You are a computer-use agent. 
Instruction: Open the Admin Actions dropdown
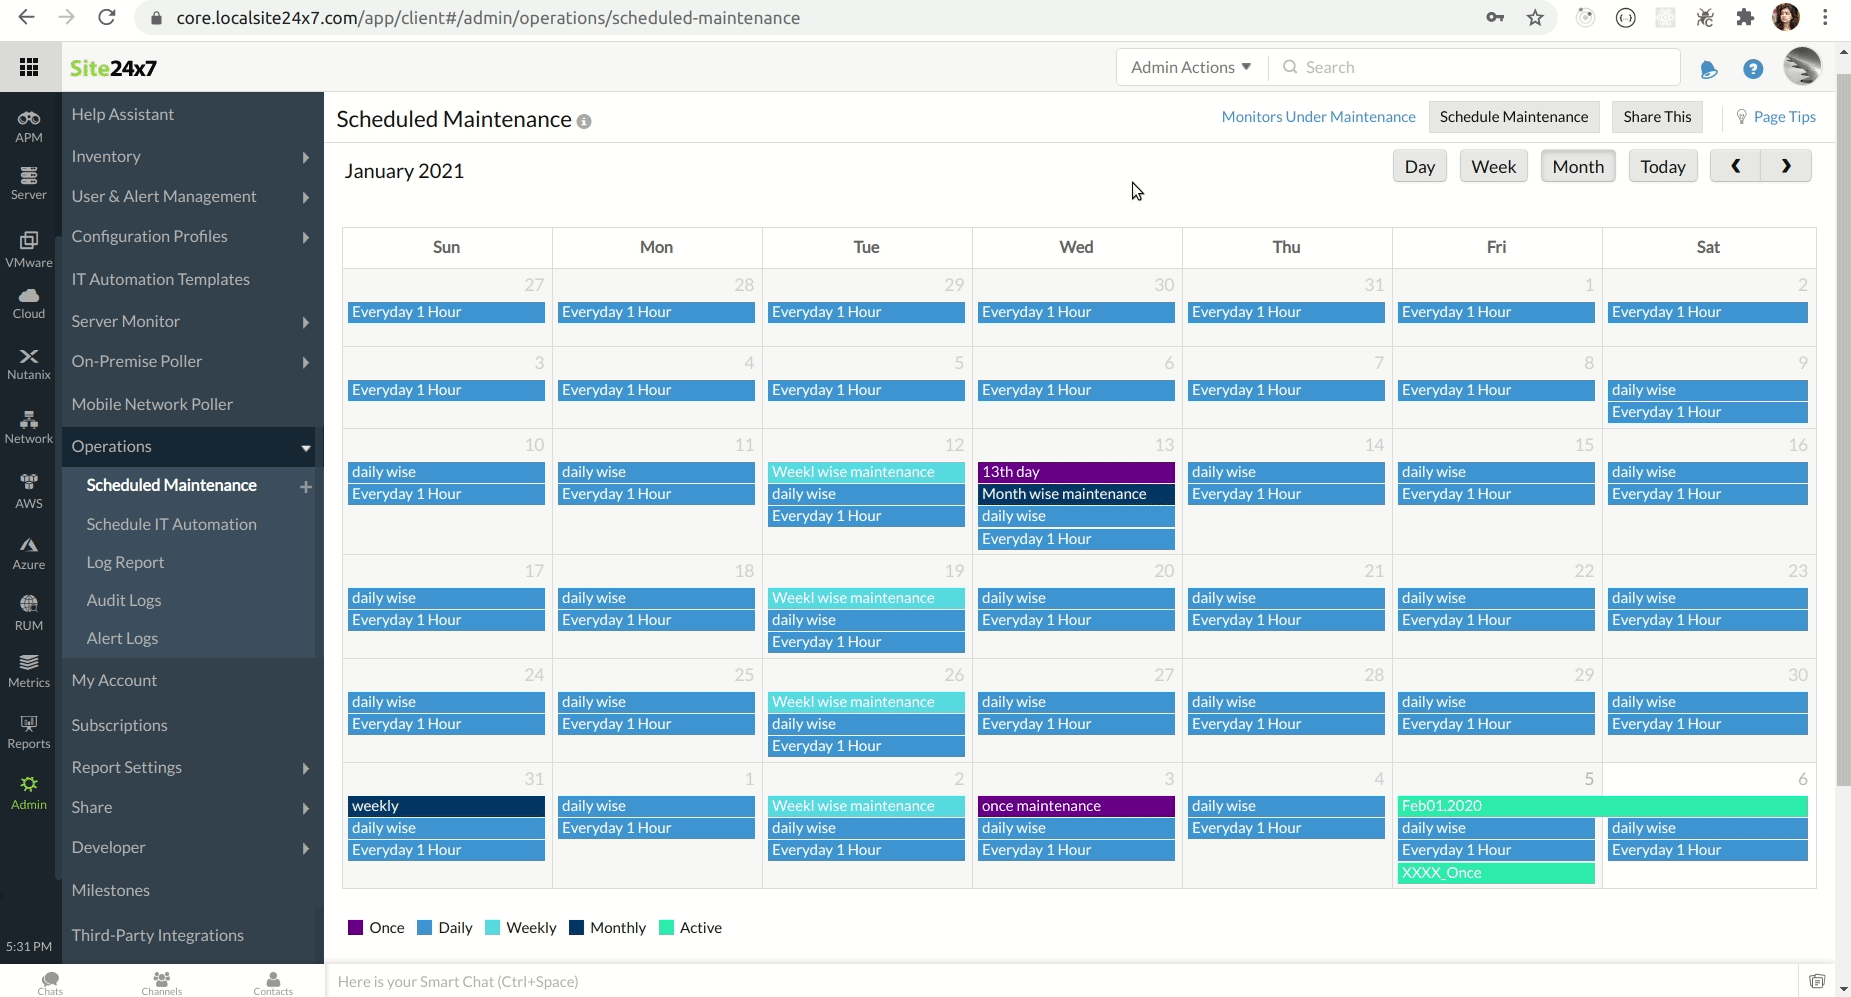point(1190,67)
